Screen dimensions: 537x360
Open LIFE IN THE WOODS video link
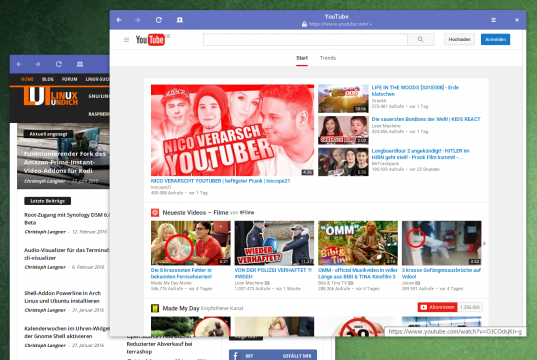[415, 91]
